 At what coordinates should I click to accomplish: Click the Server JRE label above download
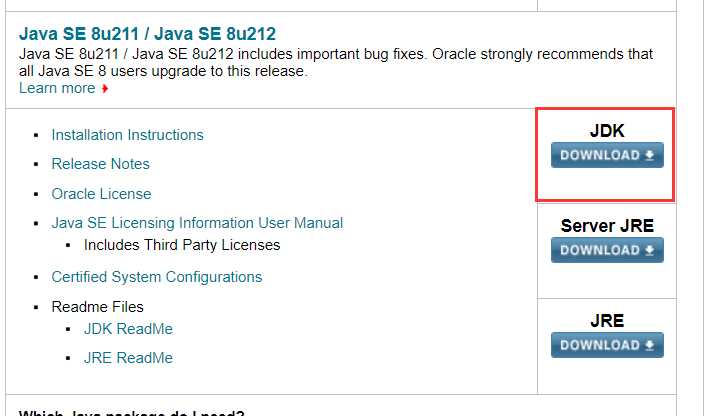click(x=607, y=226)
